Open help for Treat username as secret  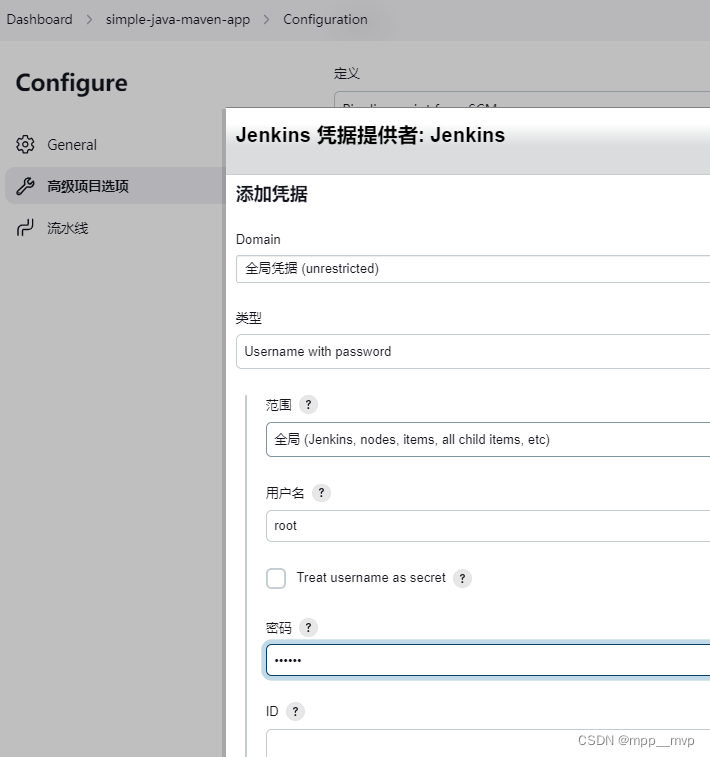[x=462, y=578]
